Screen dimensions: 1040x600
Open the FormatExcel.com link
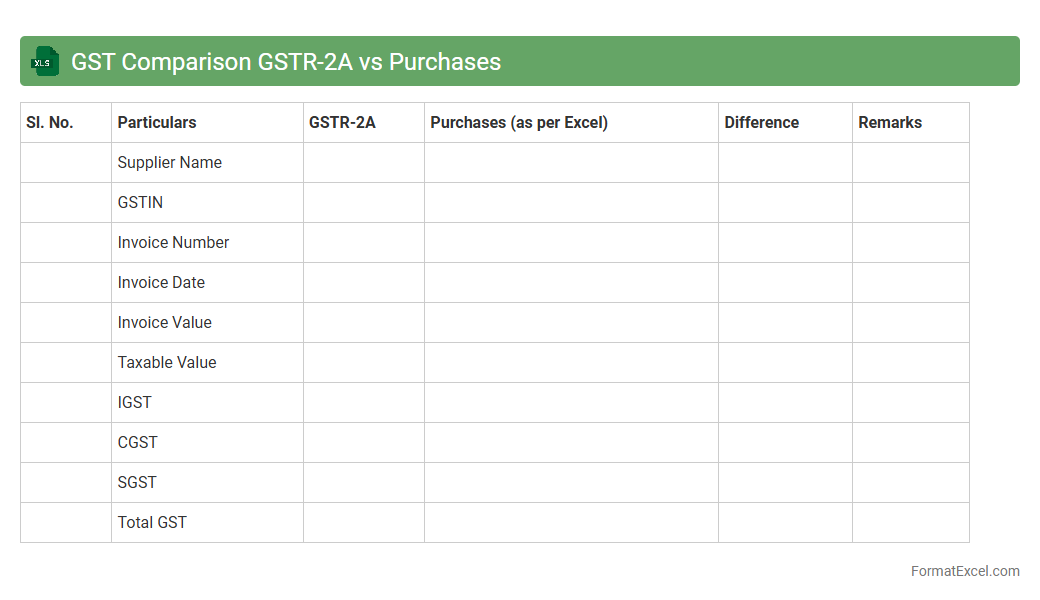964,571
